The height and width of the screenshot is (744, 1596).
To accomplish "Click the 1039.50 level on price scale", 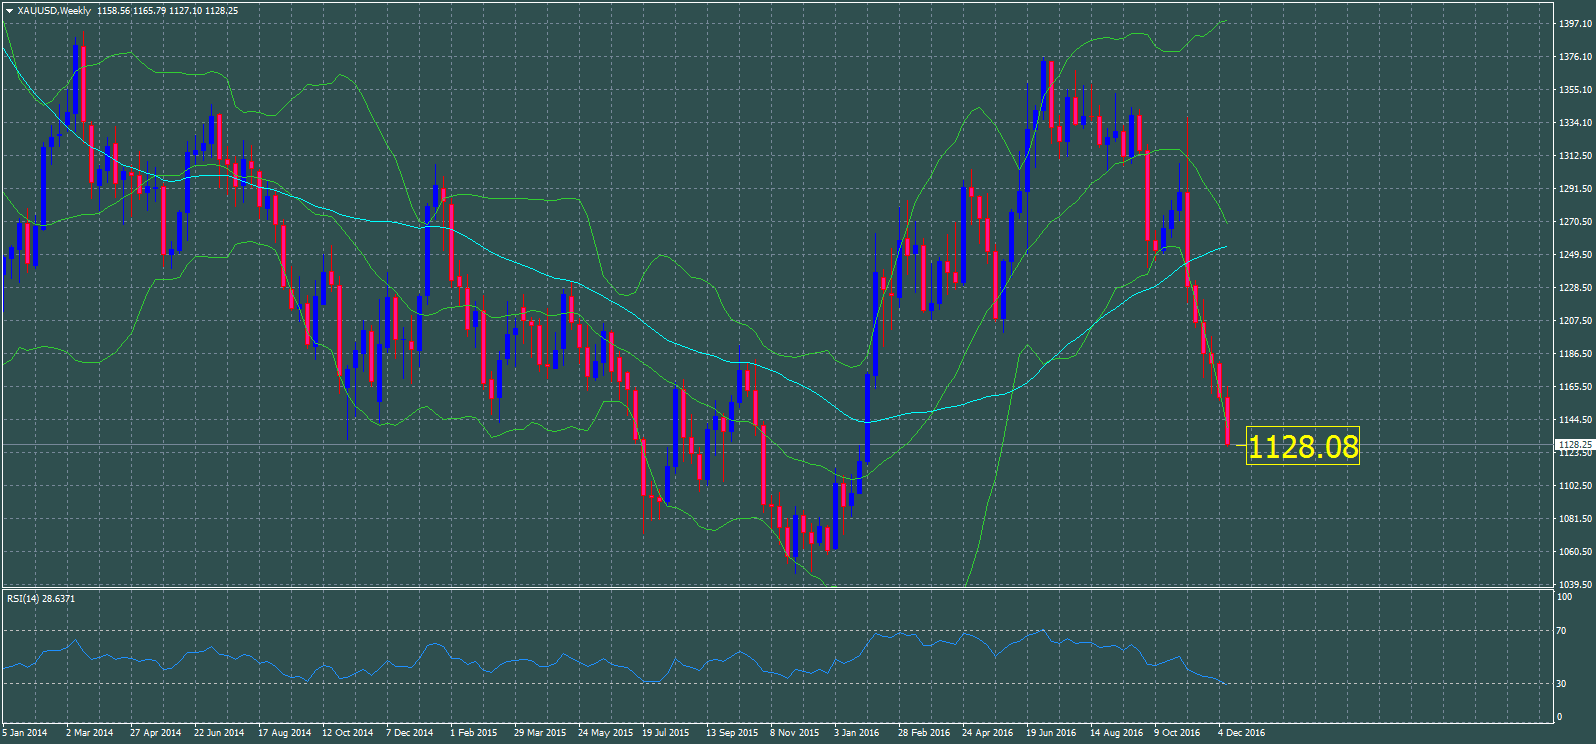I will point(1575,585).
